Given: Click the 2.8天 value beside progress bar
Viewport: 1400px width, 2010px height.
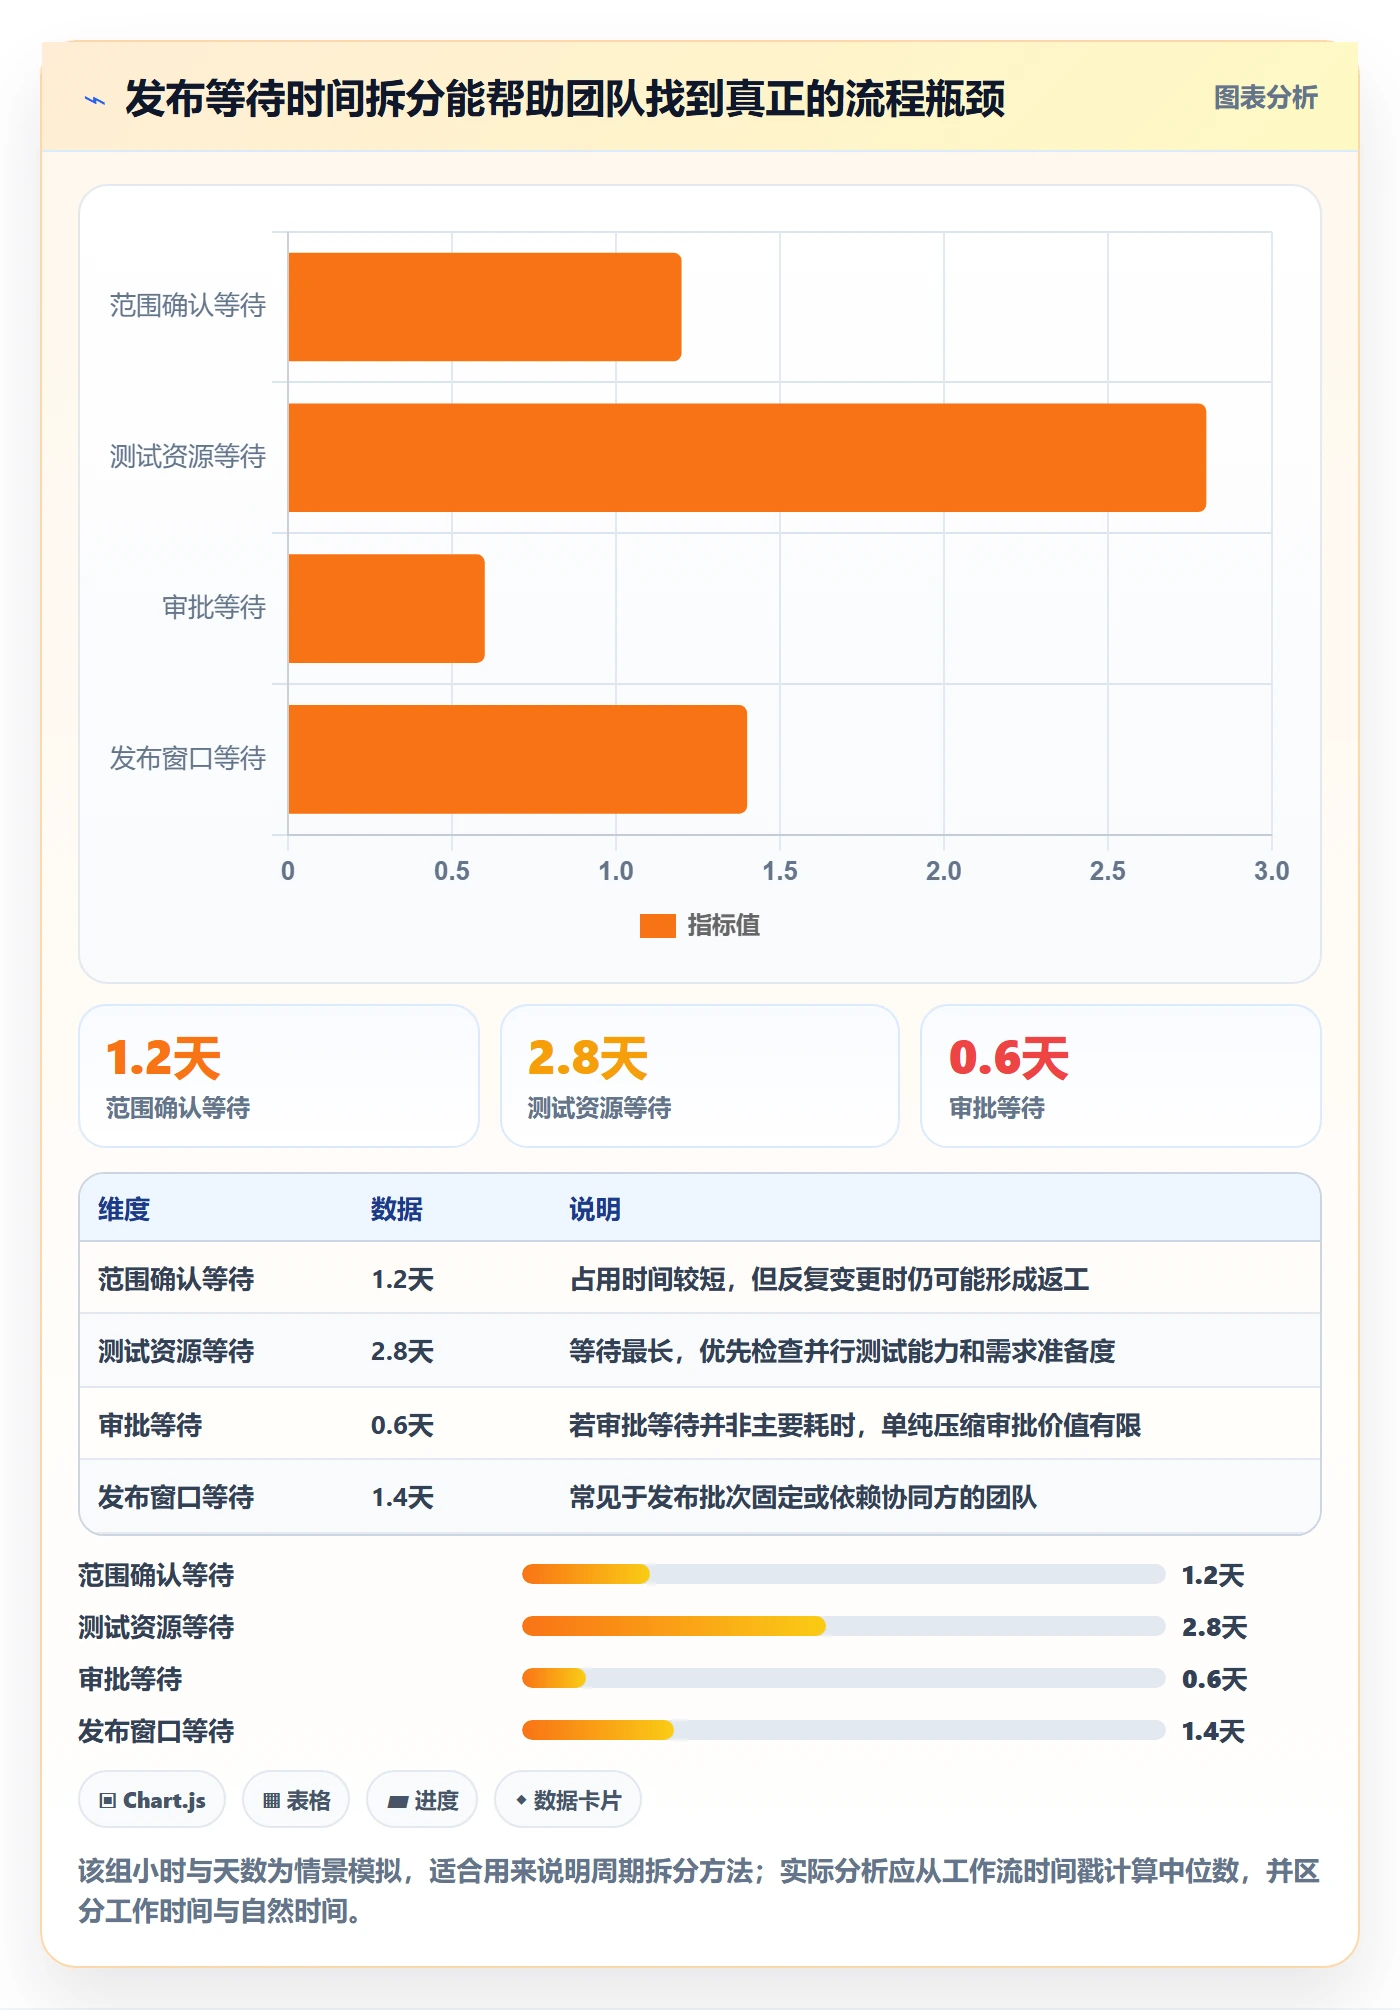Looking at the screenshot, I should (1214, 1627).
